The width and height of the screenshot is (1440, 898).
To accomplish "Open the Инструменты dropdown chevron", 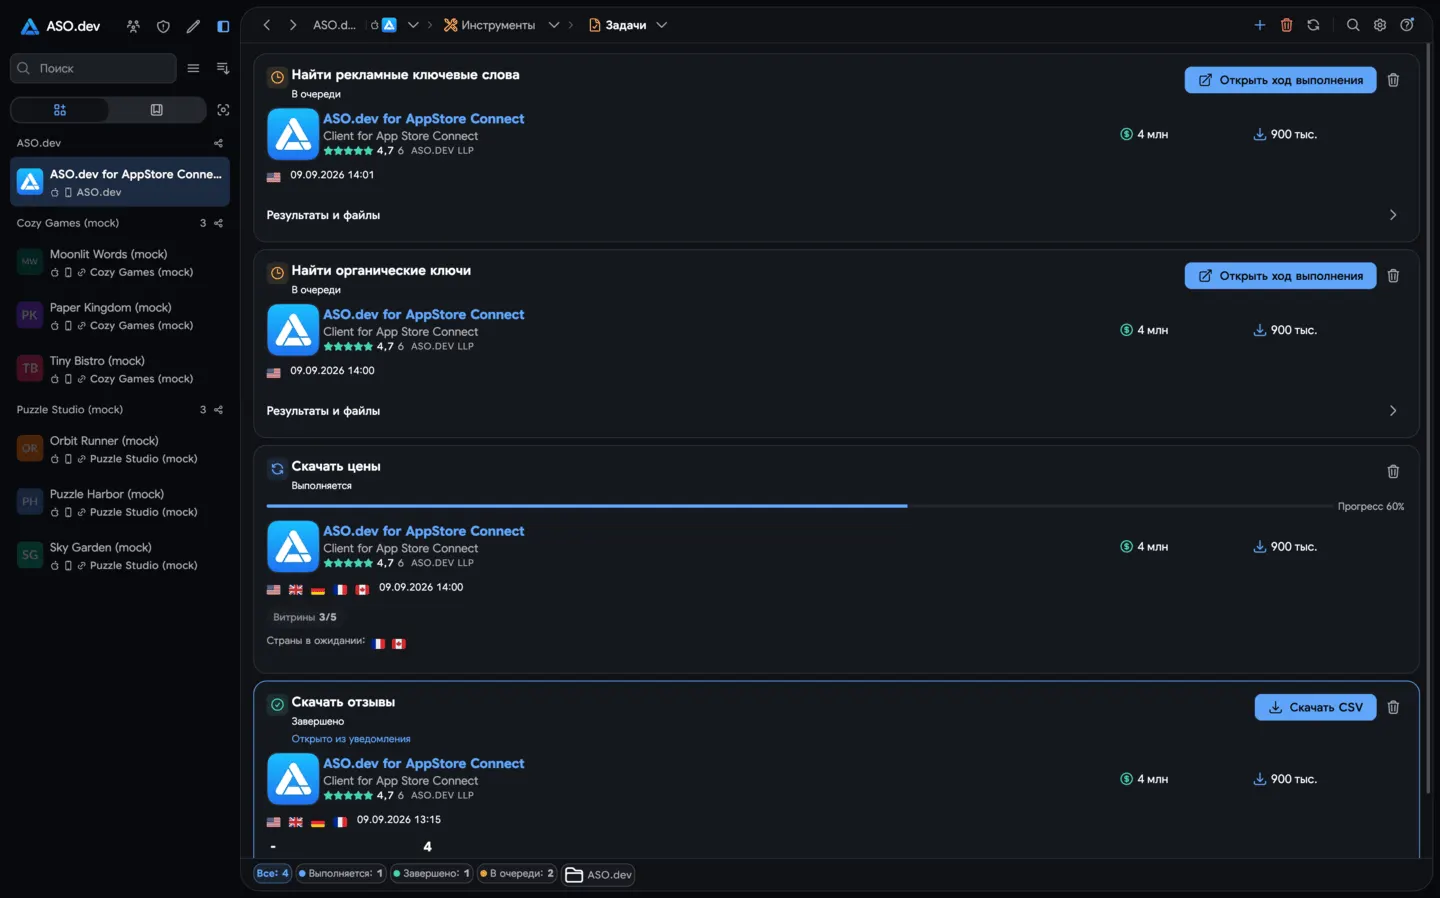I will click(553, 25).
